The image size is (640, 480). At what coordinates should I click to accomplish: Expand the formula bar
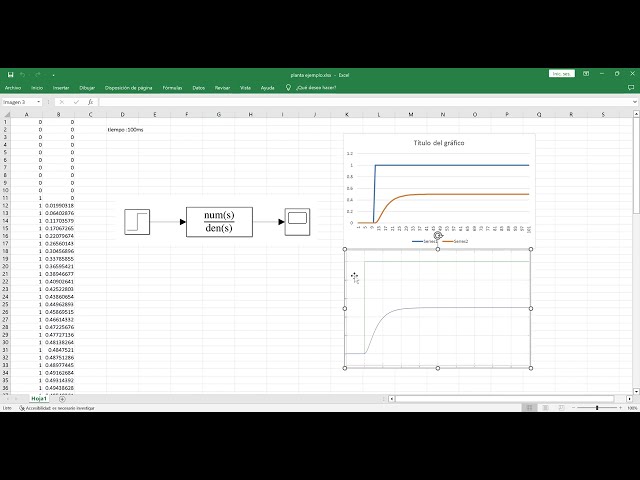click(635, 102)
